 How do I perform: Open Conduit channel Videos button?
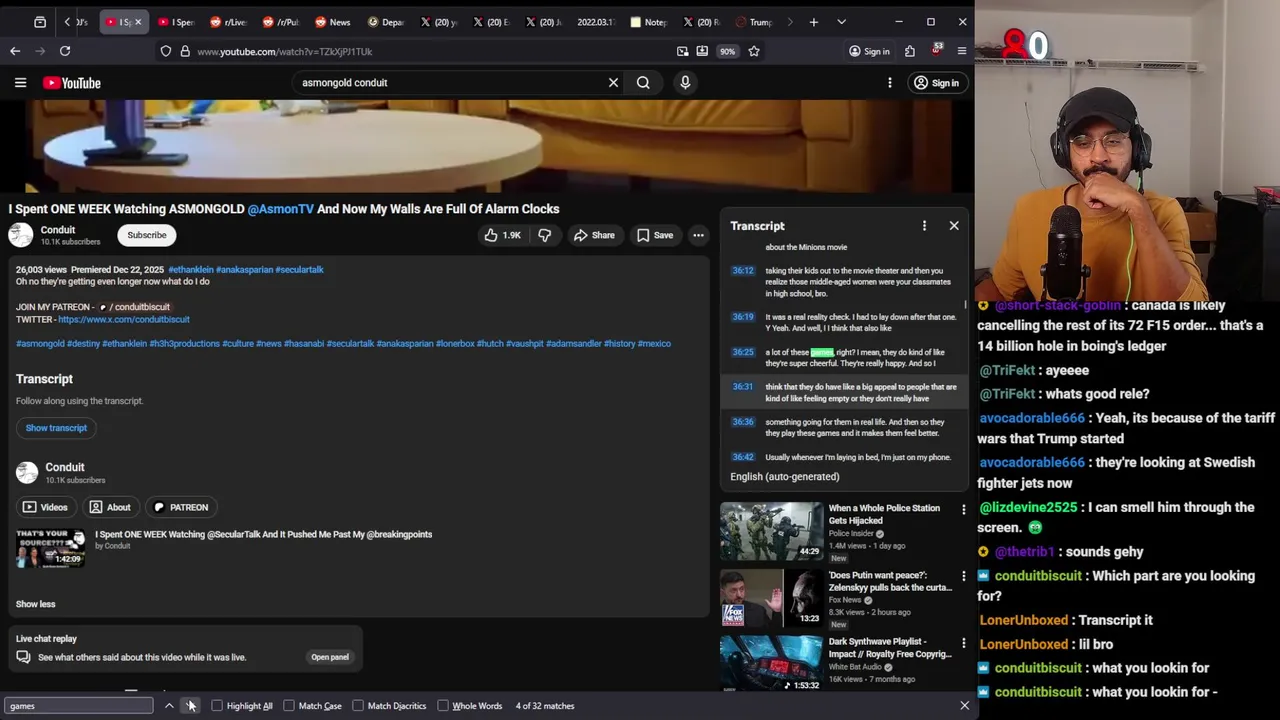[x=45, y=507]
